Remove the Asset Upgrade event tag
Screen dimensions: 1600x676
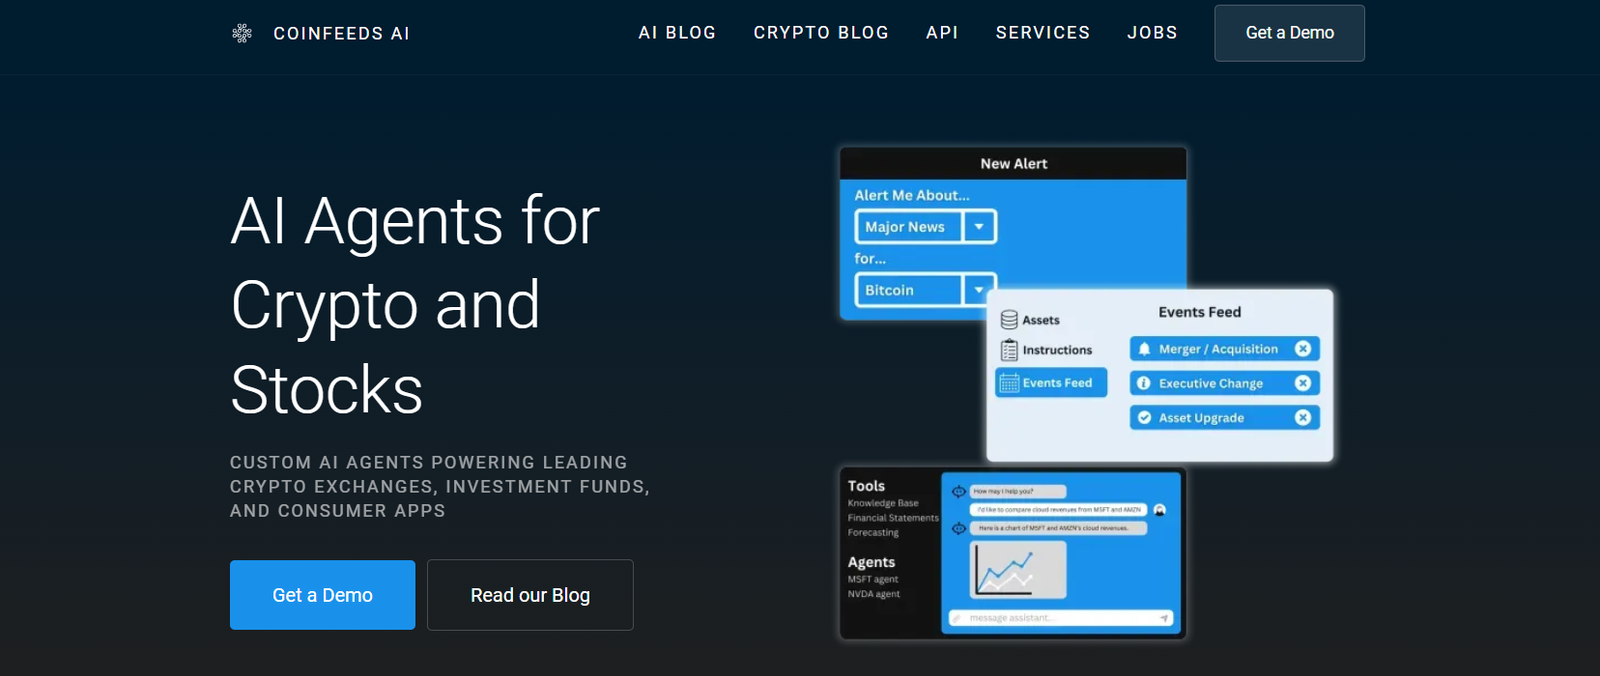click(x=1302, y=418)
